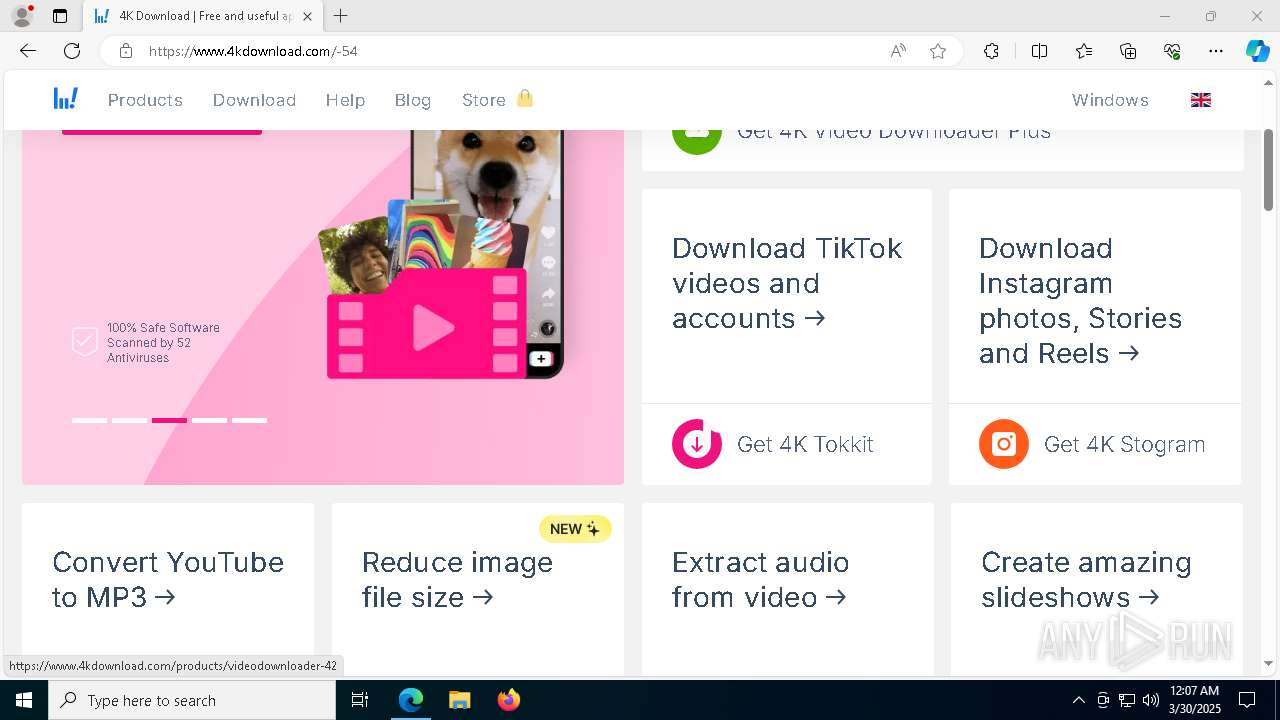Open browser Extensions puzzle icon
The image size is (1280, 720).
click(x=991, y=51)
